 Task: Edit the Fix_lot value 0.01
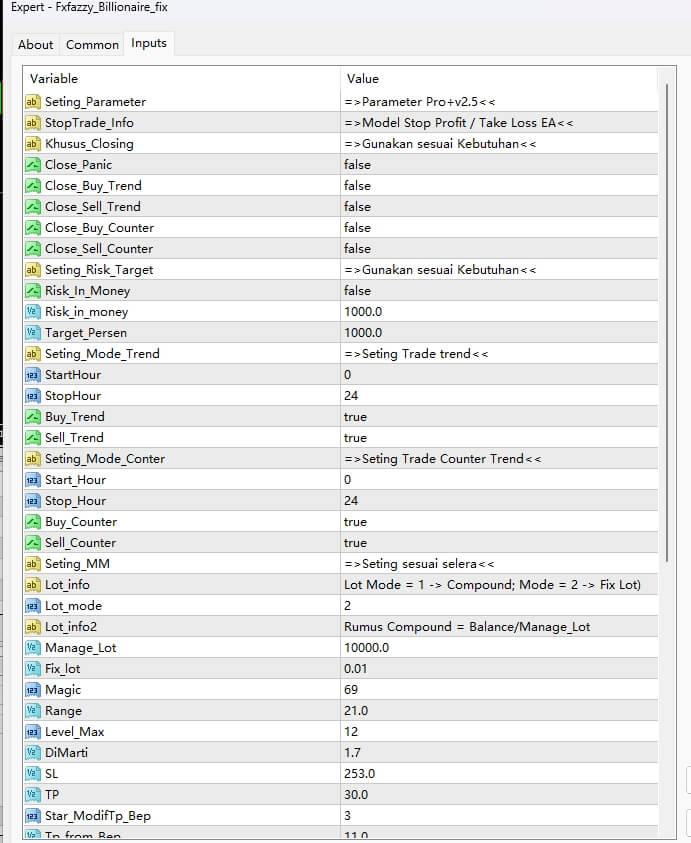357,669
